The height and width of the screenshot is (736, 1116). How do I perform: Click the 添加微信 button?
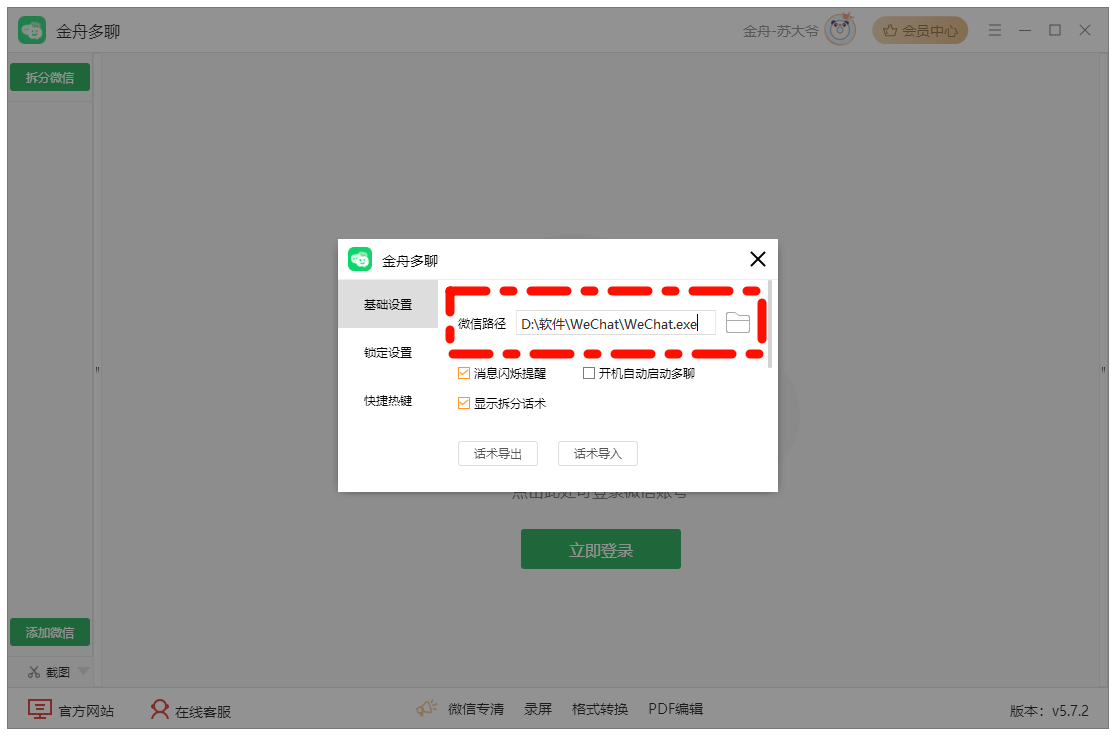pos(50,632)
